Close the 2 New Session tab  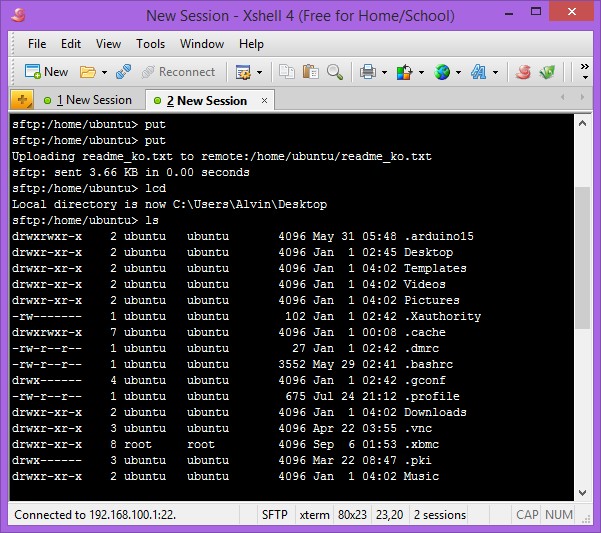[264, 100]
